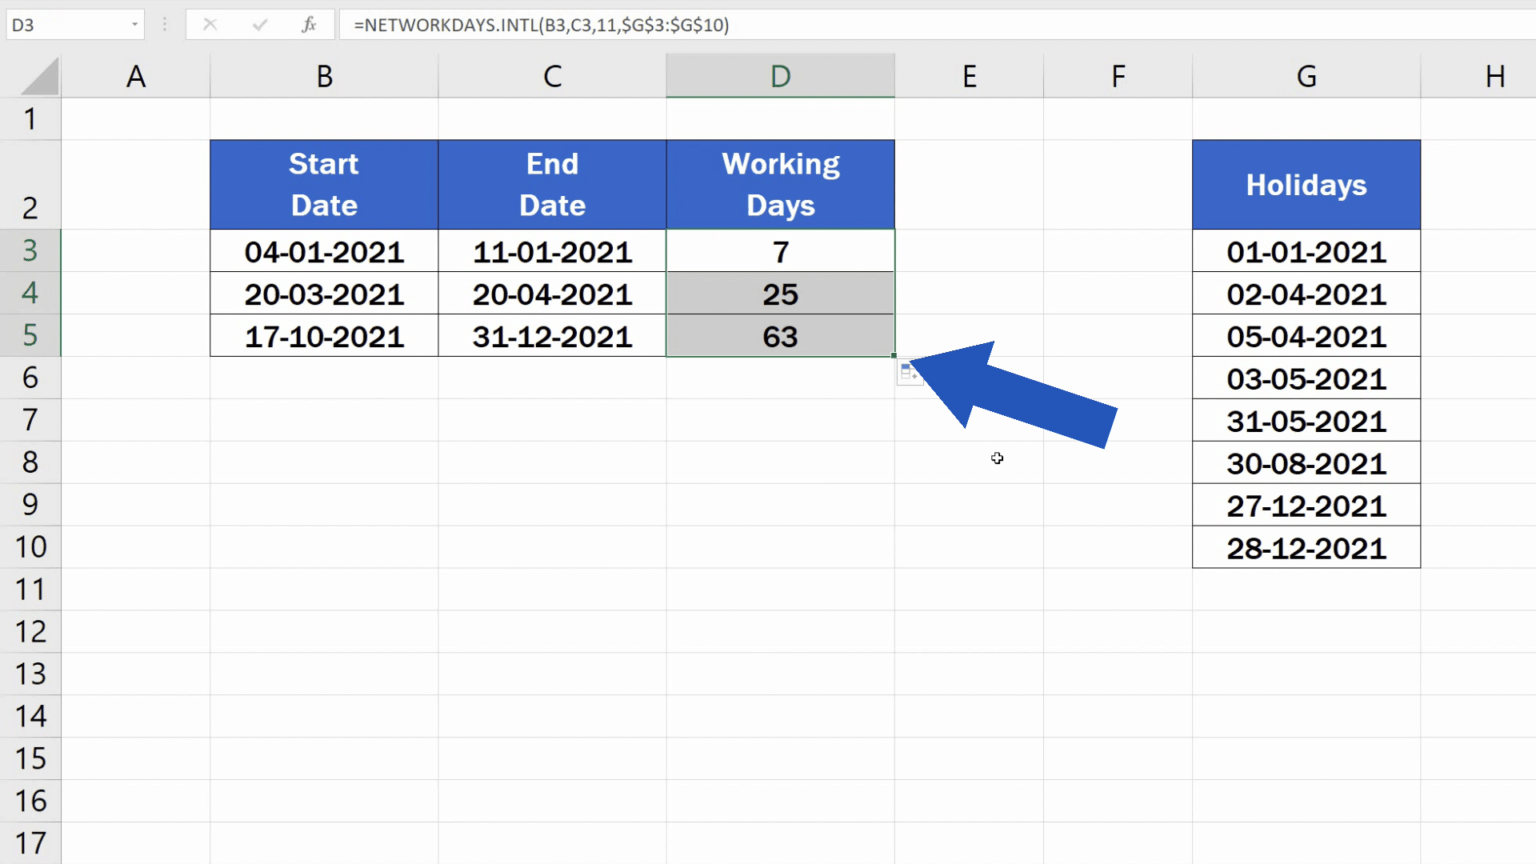Select row 17 header
Image resolution: width=1536 pixels, height=864 pixels.
click(30, 844)
